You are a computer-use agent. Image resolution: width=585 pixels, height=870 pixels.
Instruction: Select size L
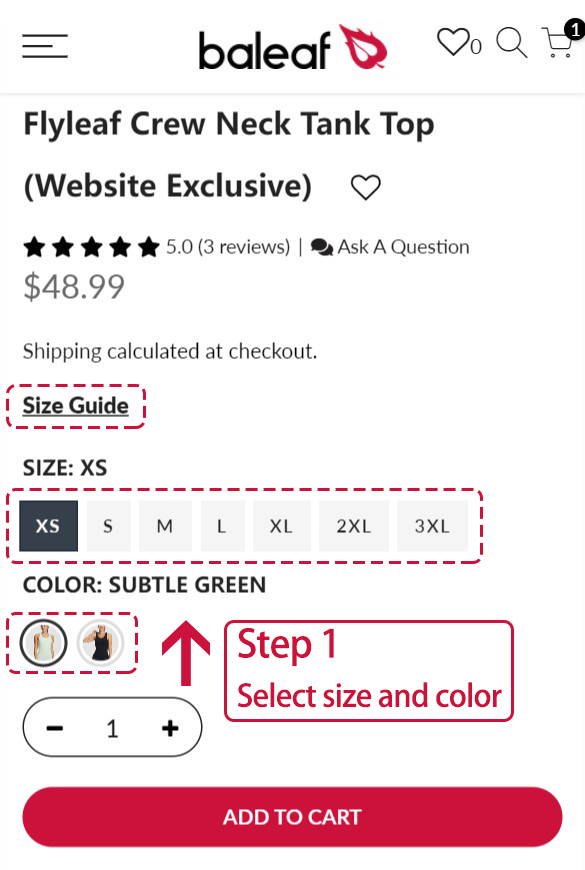[222, 525]
